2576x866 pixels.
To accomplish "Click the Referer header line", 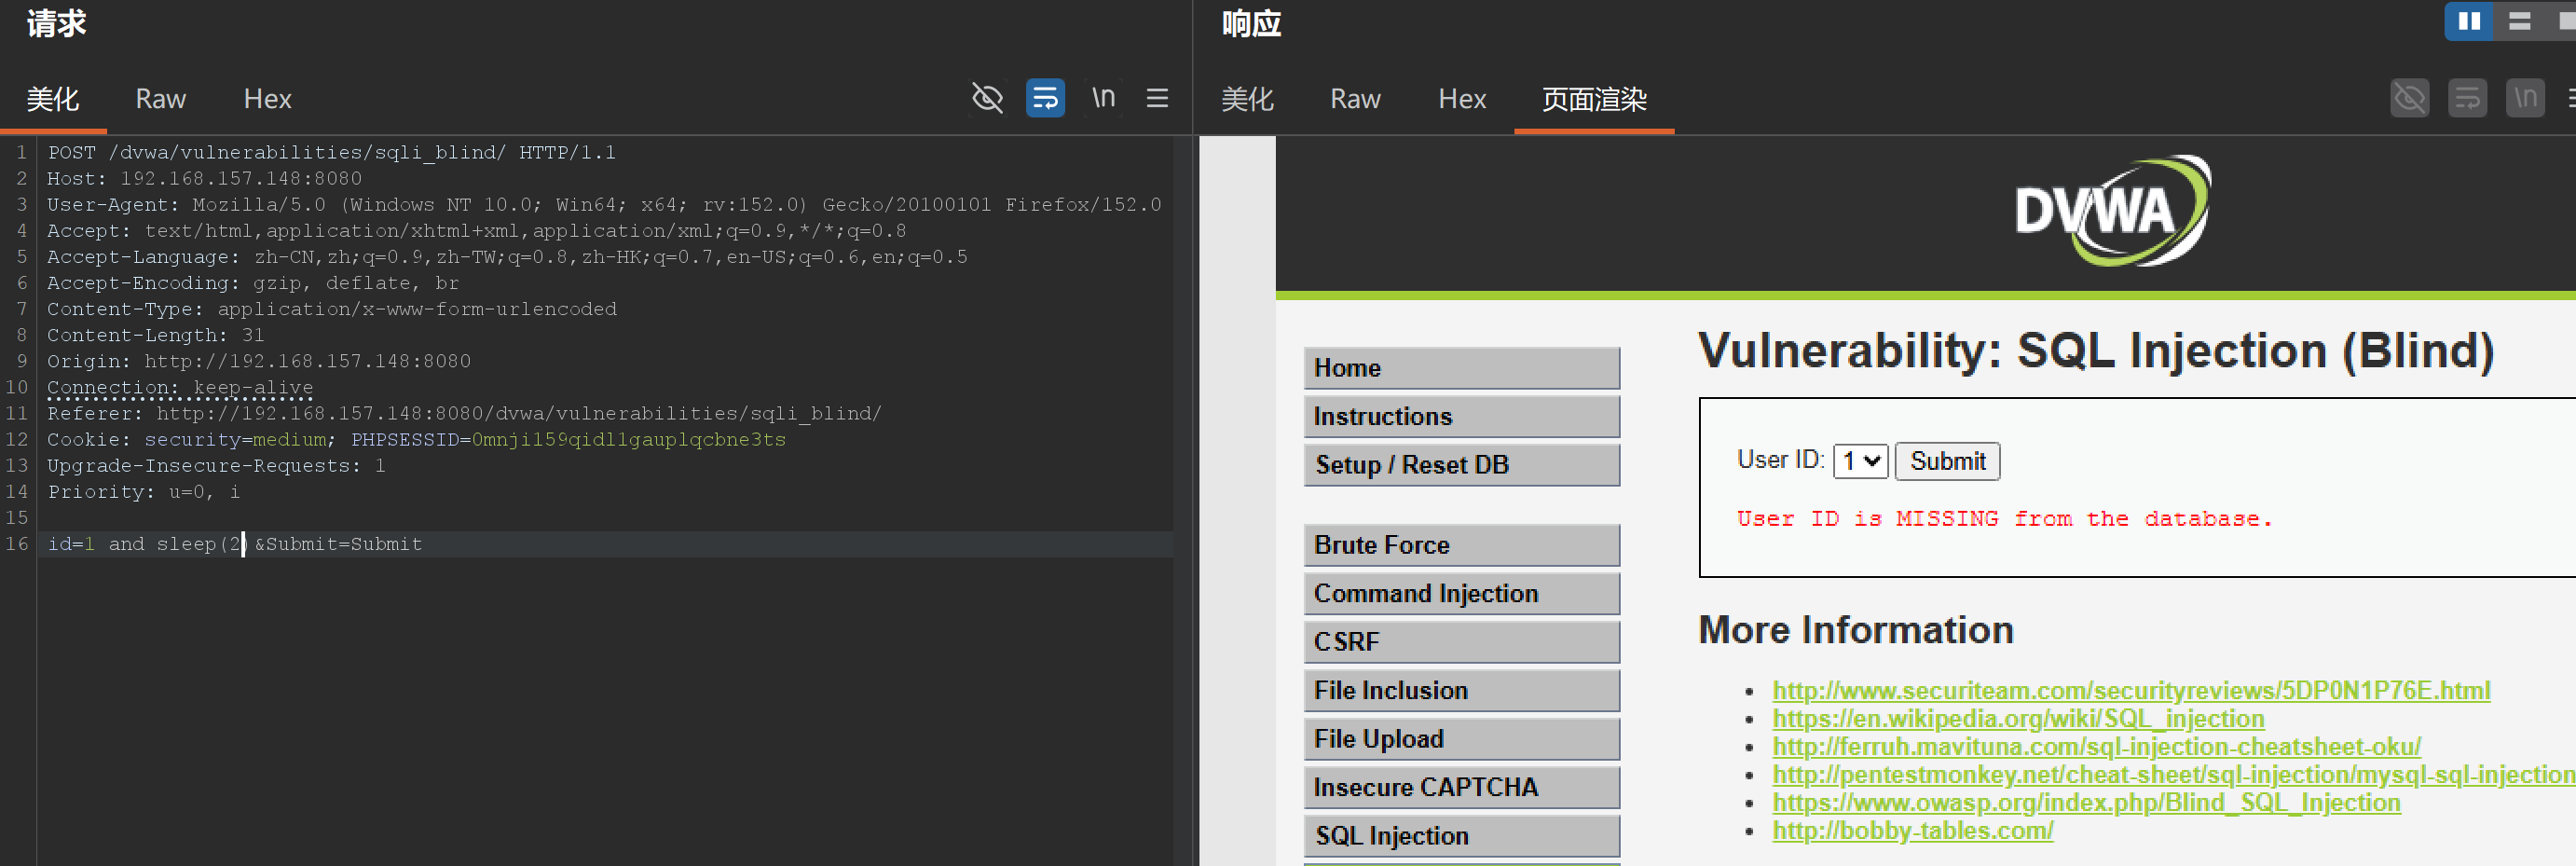I will click(464, 413).
